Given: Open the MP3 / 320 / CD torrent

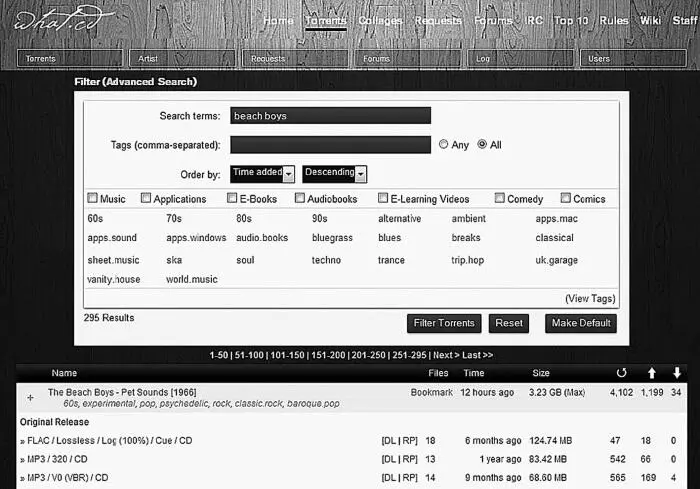Looking at the screenshot, I should (x=58, y=459).
